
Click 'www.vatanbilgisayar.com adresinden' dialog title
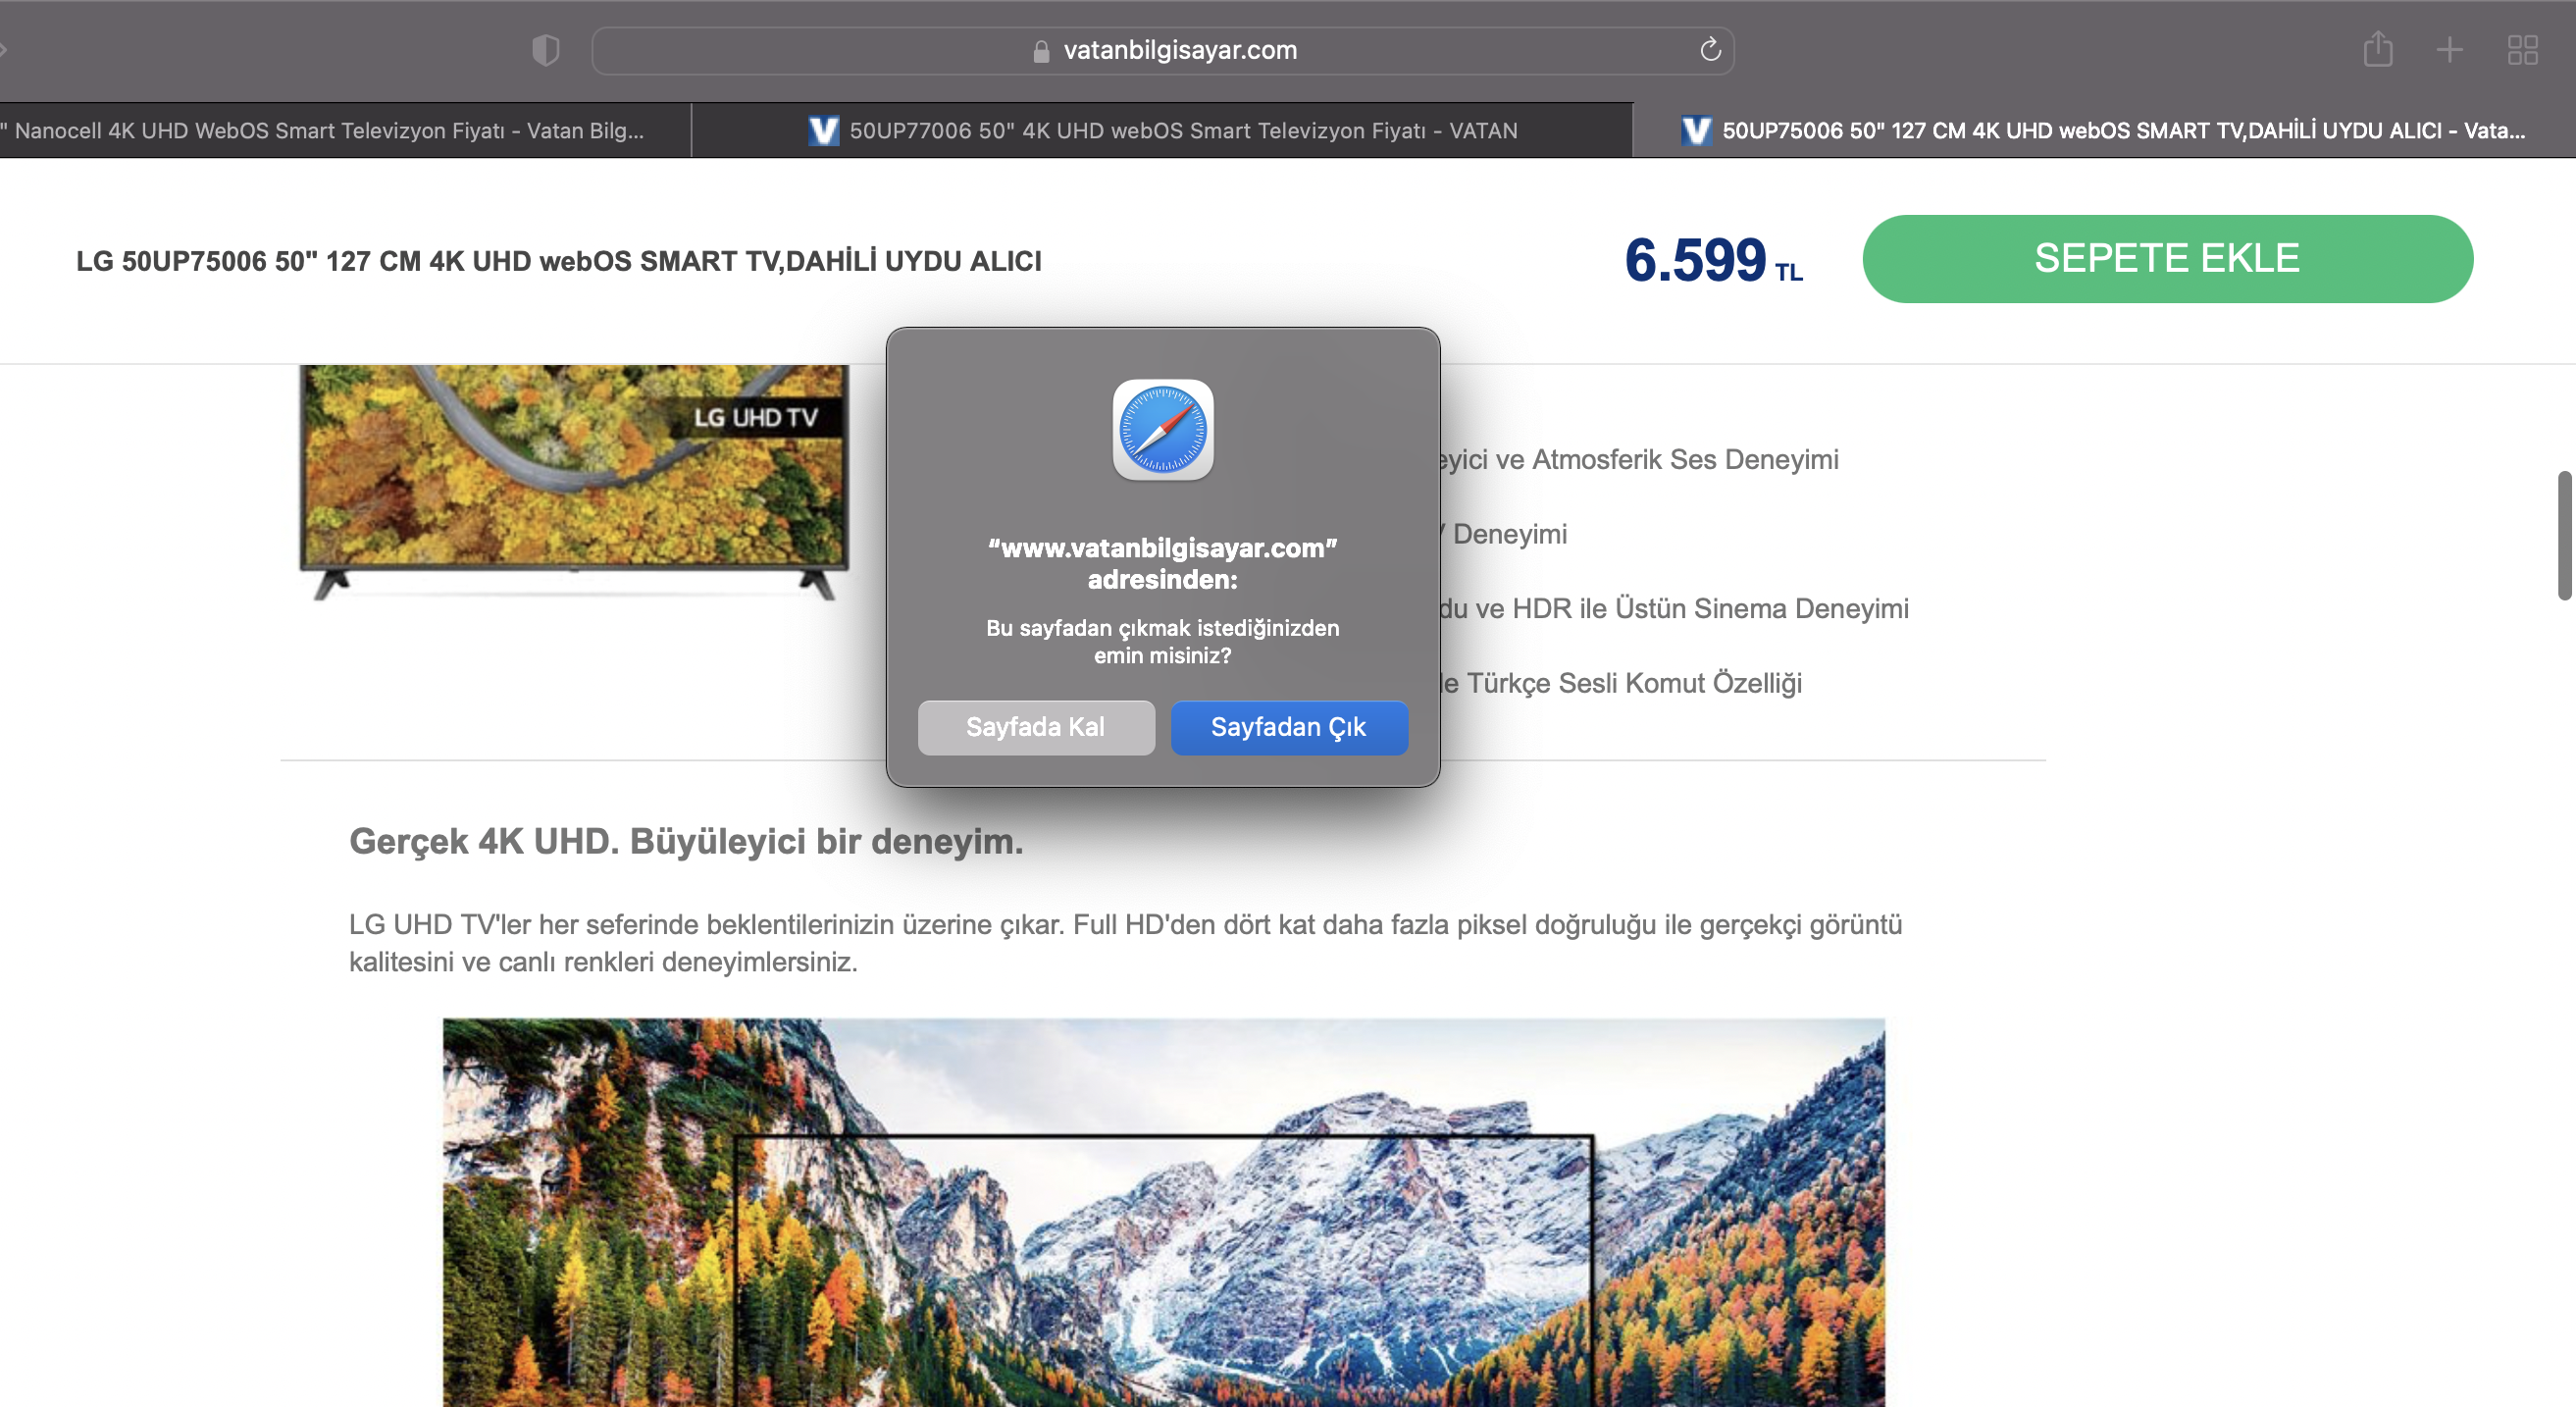[1162, 563]
